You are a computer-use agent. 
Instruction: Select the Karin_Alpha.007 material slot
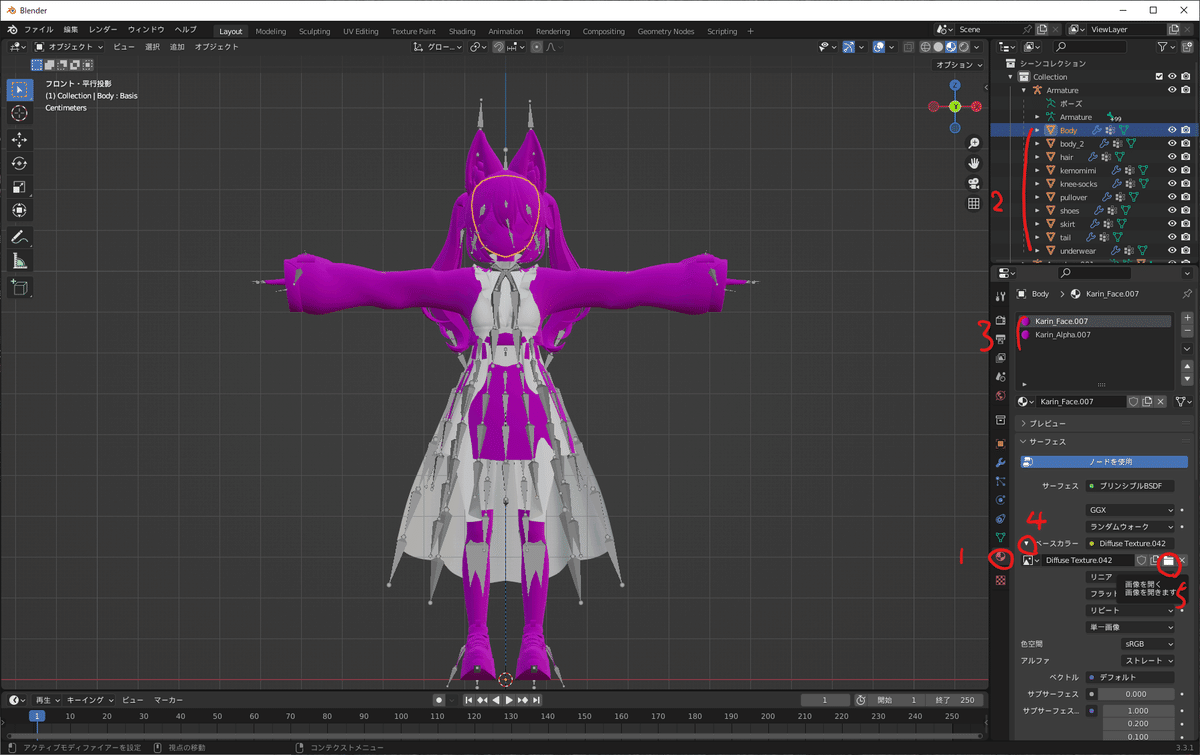pos(1094,335)
